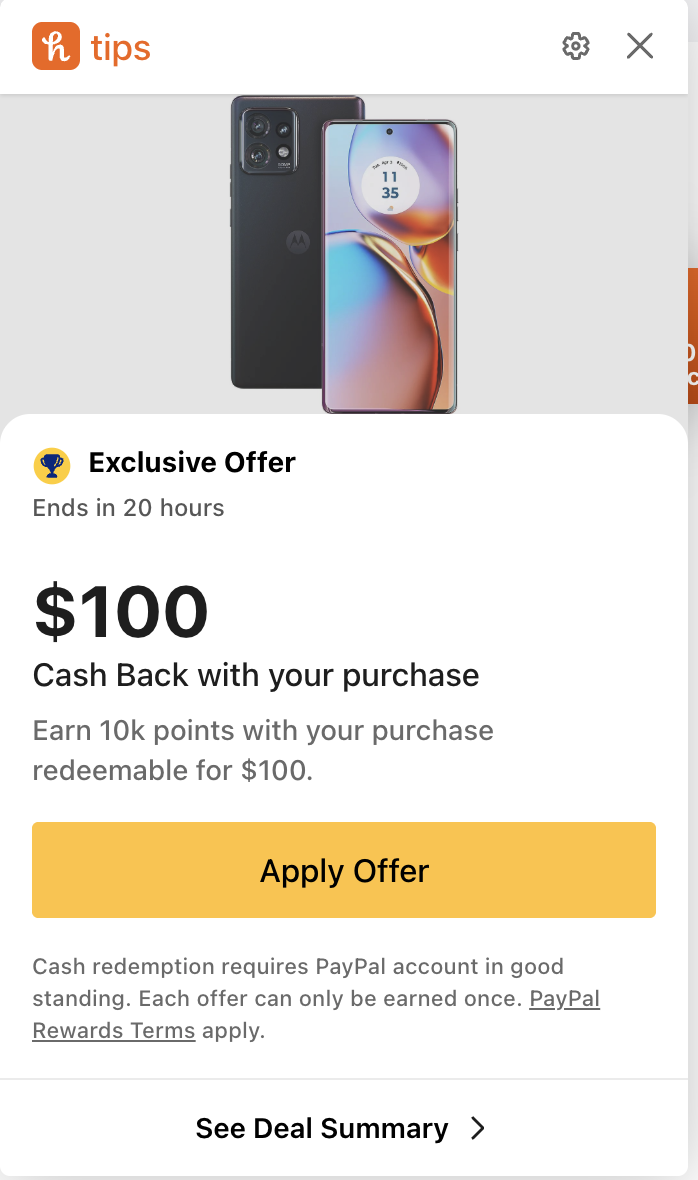Click the large $100 amount

pos(121,611)
